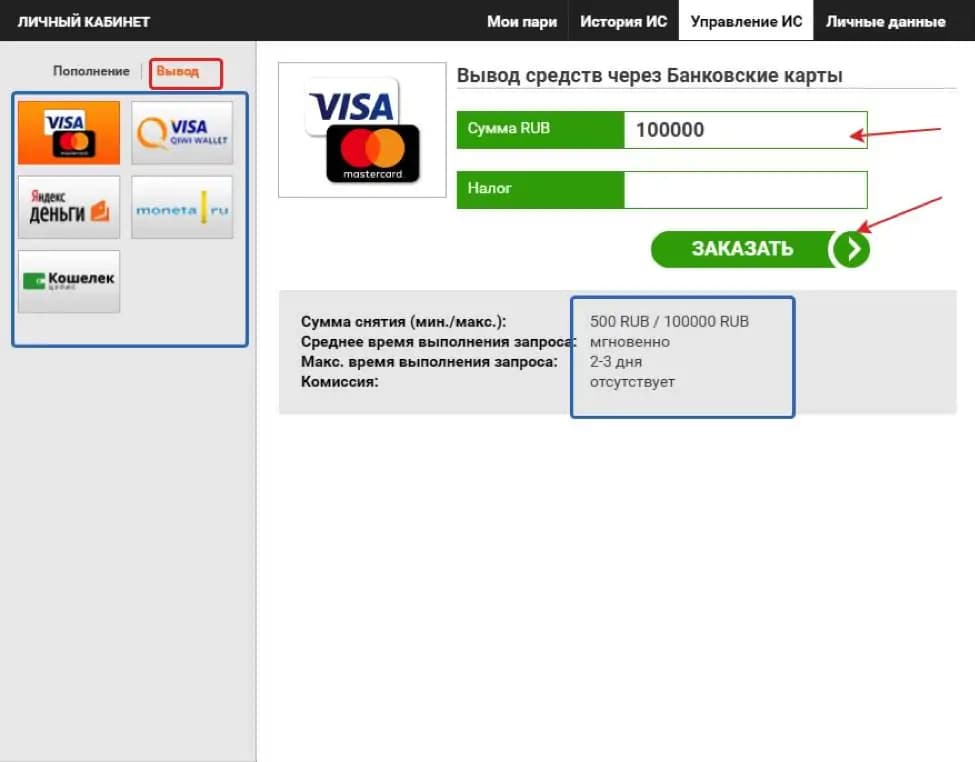Choose the Visa QIWI Wallet tile
The image size is (975, 762).
click(182, 132)
